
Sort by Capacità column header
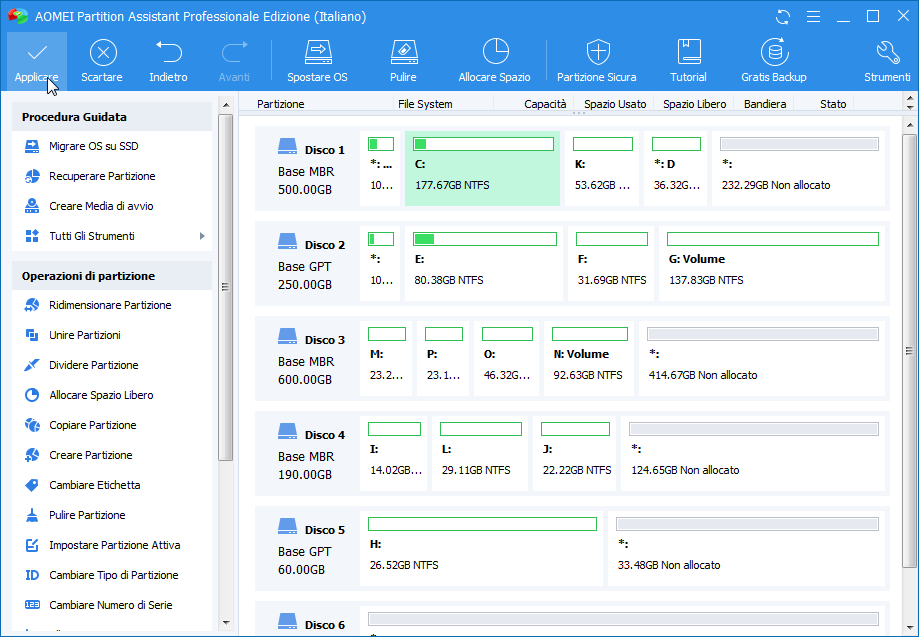click(545, 104)
